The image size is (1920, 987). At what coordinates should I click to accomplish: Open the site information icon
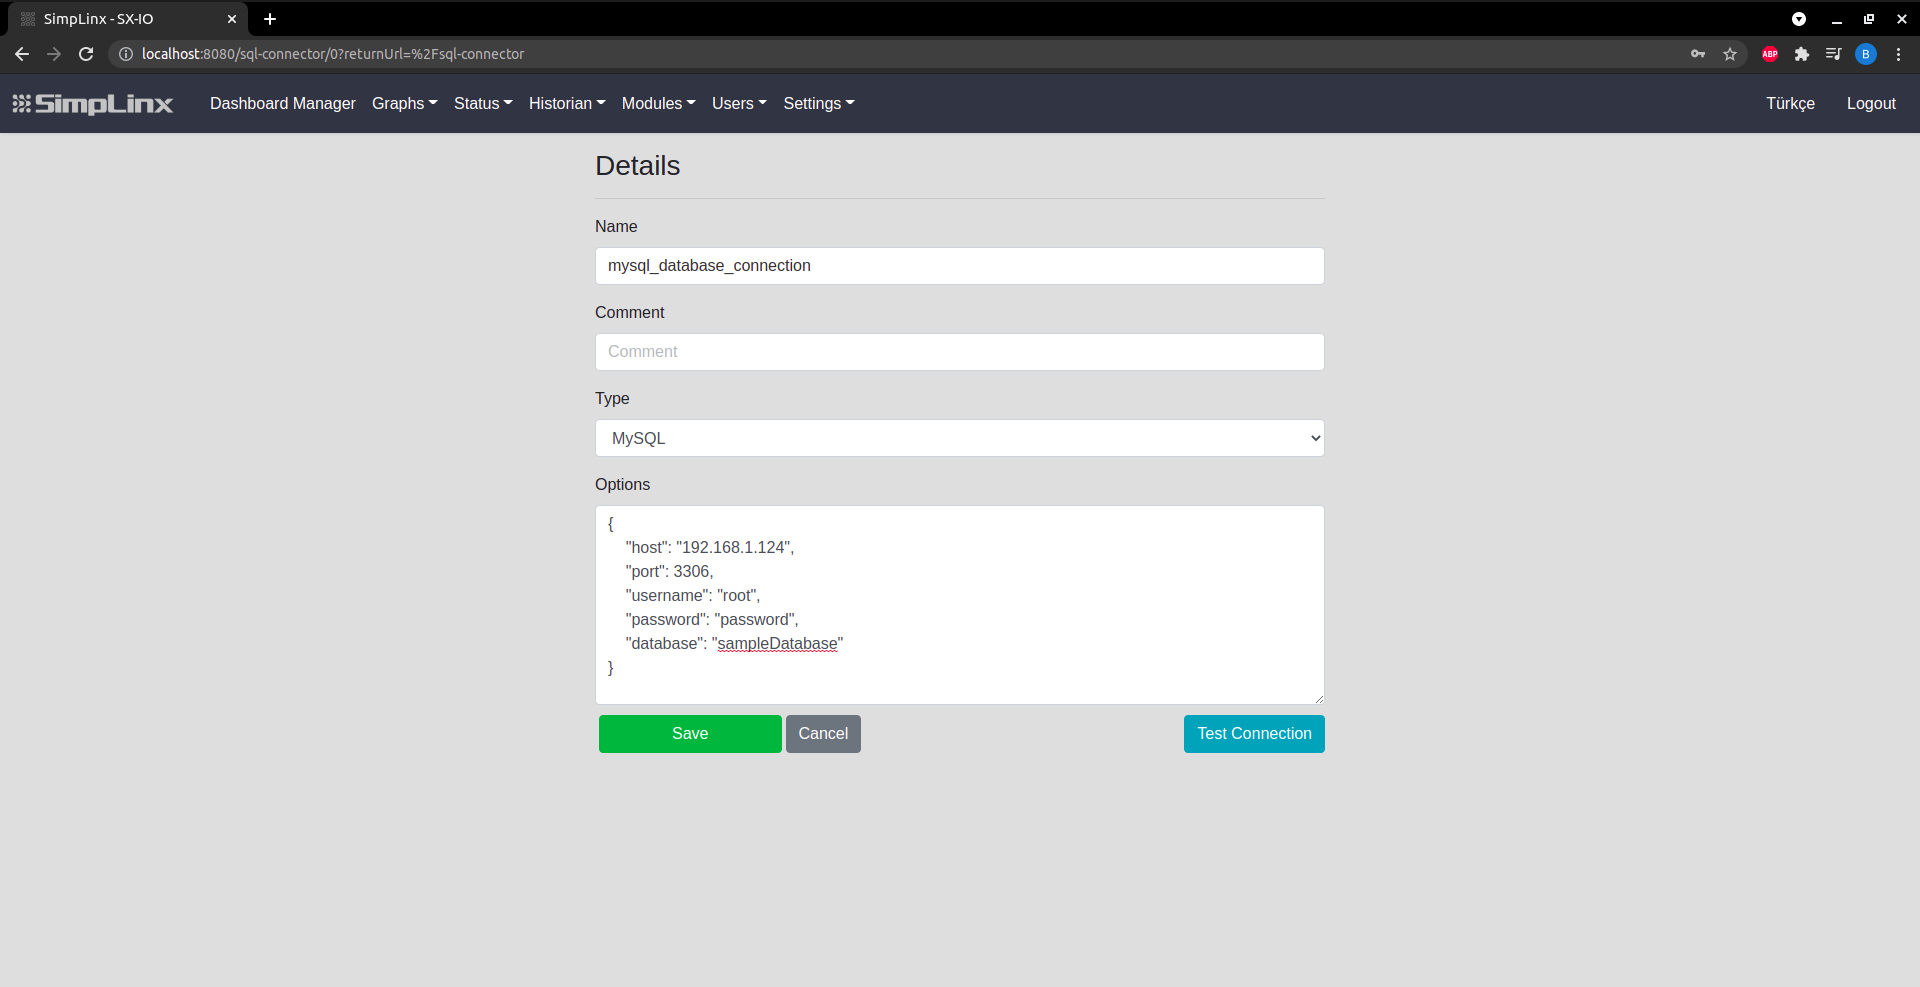point(126,54)
